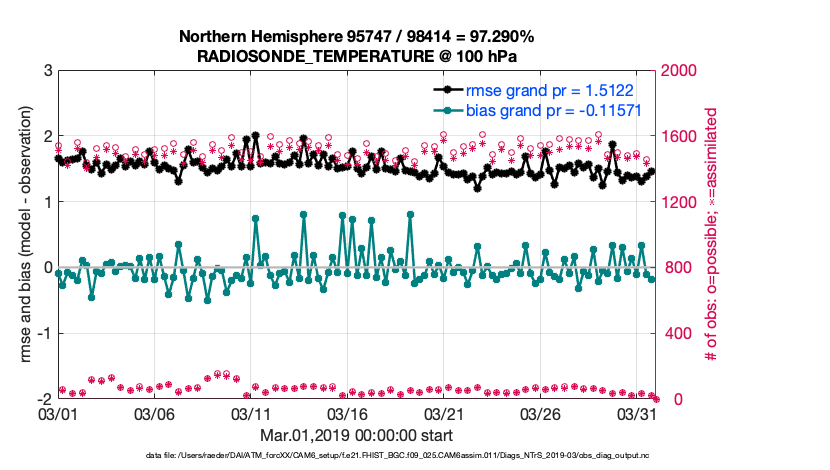
Task: Click the 03/01 x-axis tick label
Action: (56, 414)
